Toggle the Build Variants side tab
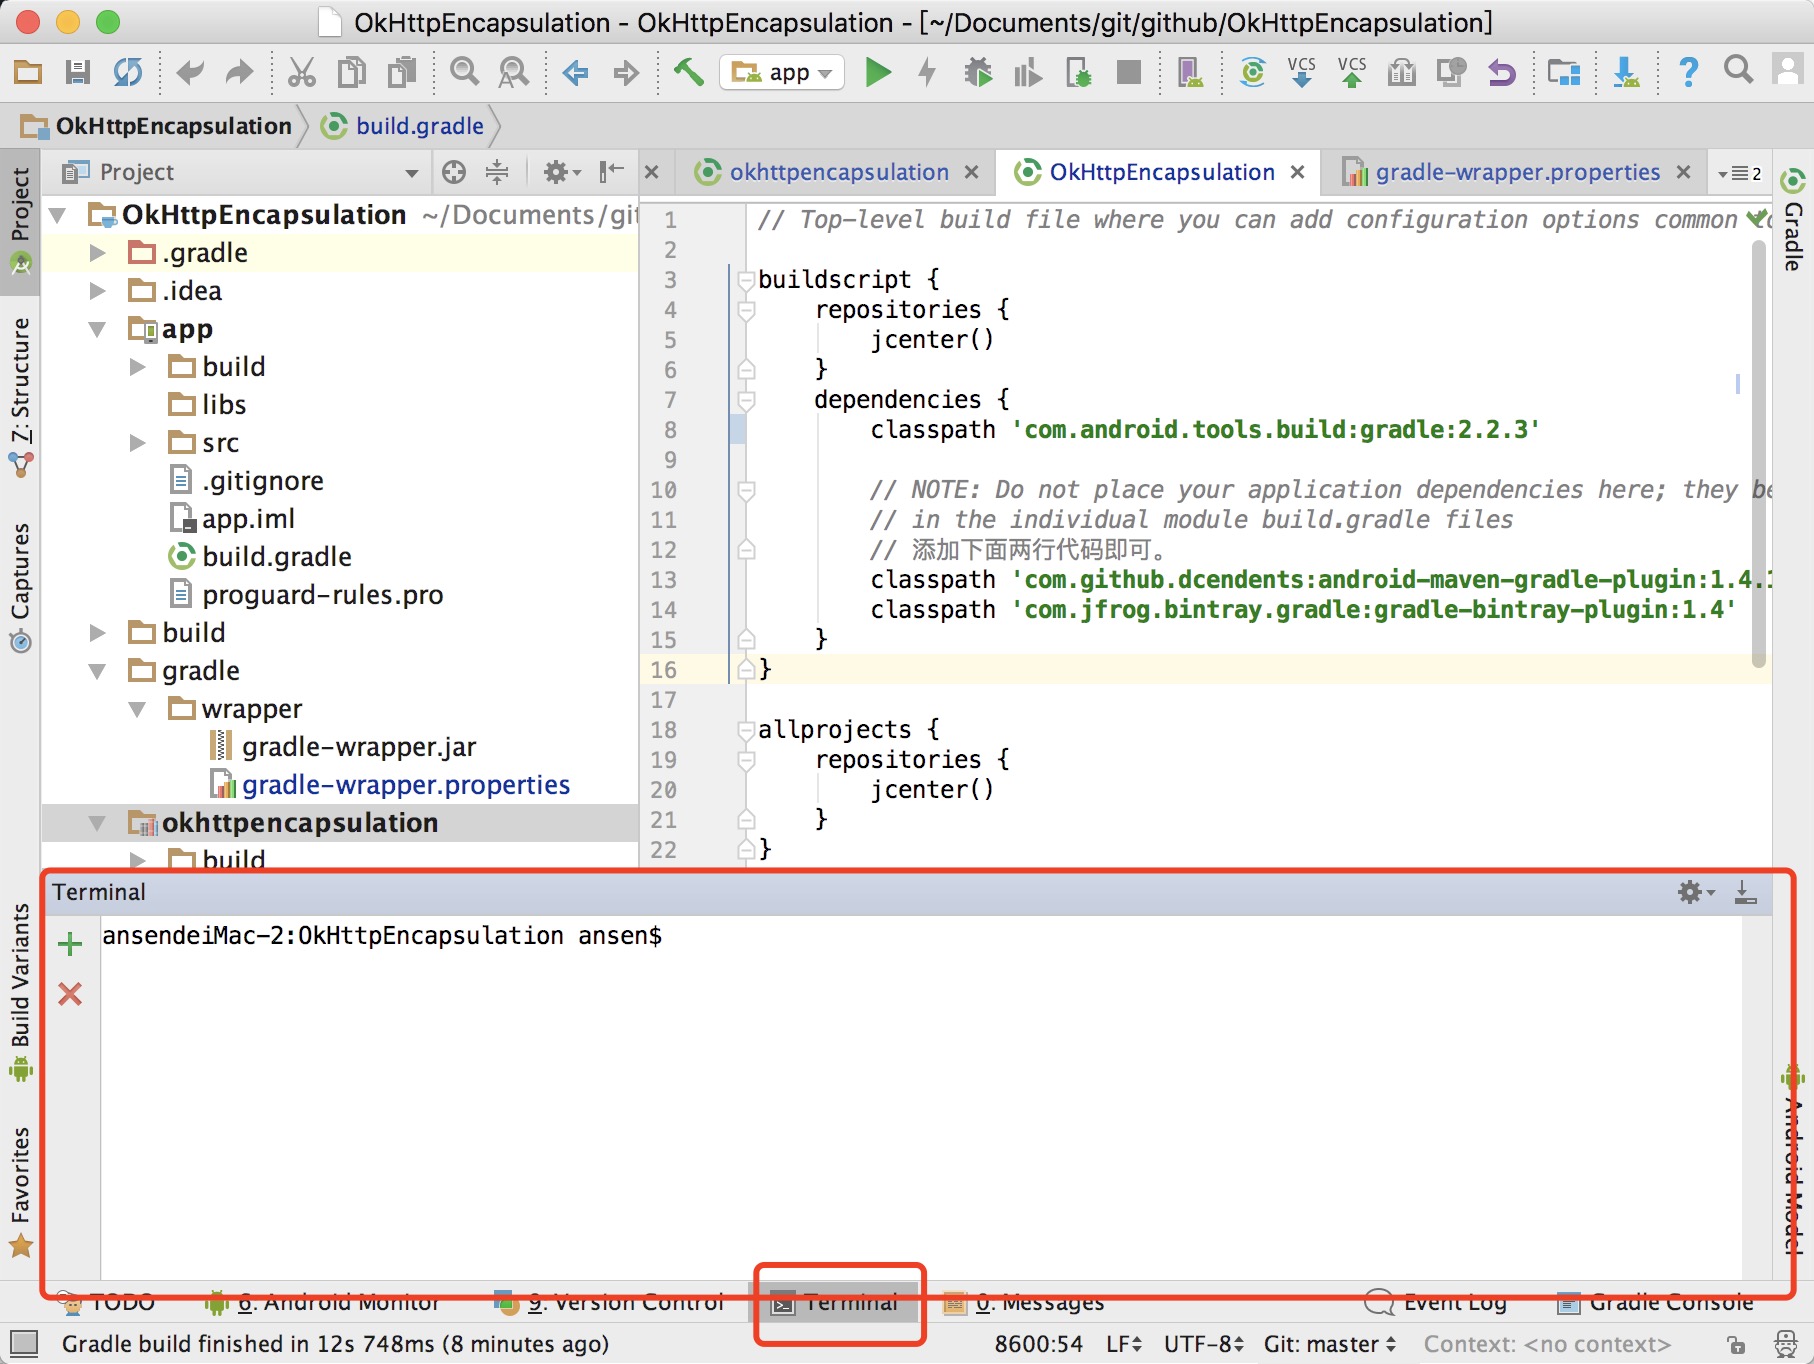 click(x=20, y=991)
